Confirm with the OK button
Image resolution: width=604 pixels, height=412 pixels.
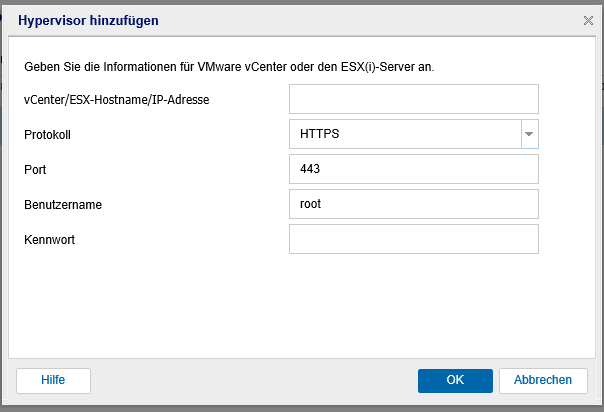click(455, 380)
